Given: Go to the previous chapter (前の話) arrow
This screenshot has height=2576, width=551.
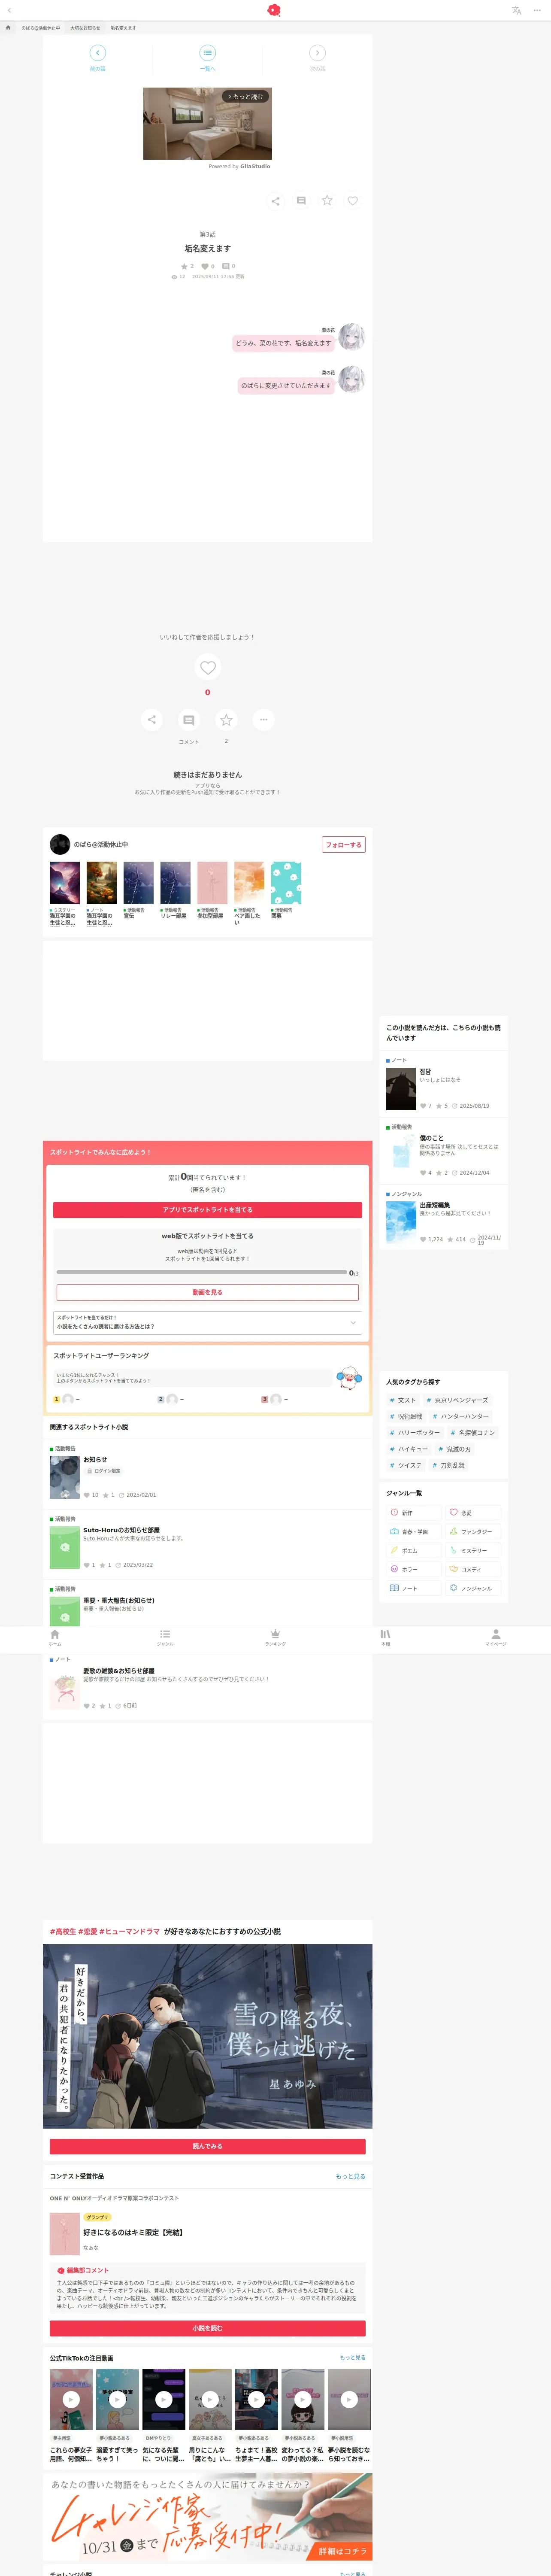Looking at the screenshot, I should (97, 53).
